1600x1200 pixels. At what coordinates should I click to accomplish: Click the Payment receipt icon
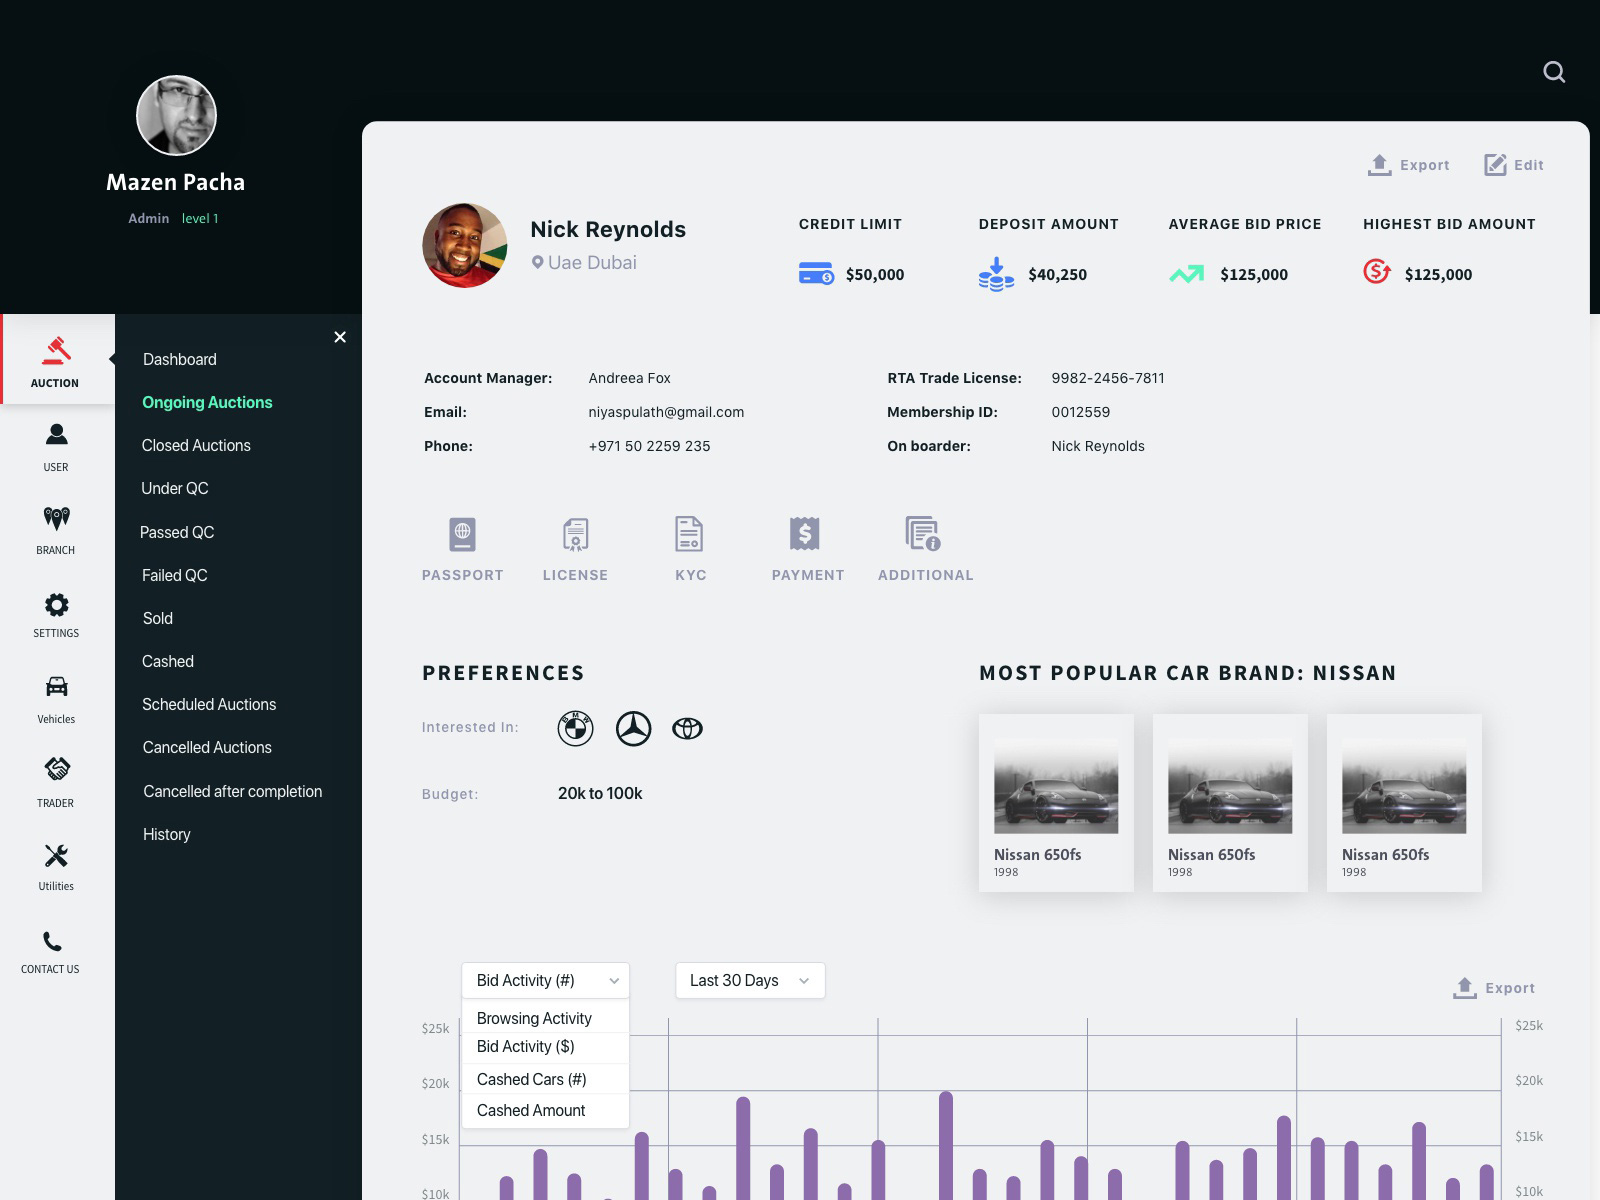[x=806, y=534]
